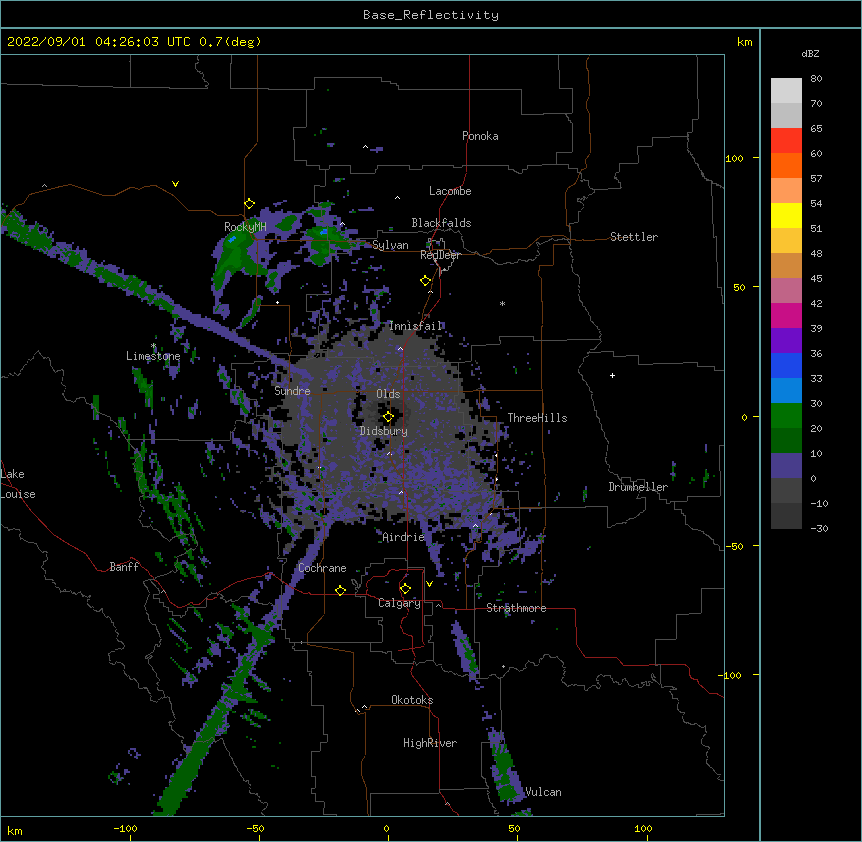Click the 50 tick on the bottom axis

(x=514, y=829)
